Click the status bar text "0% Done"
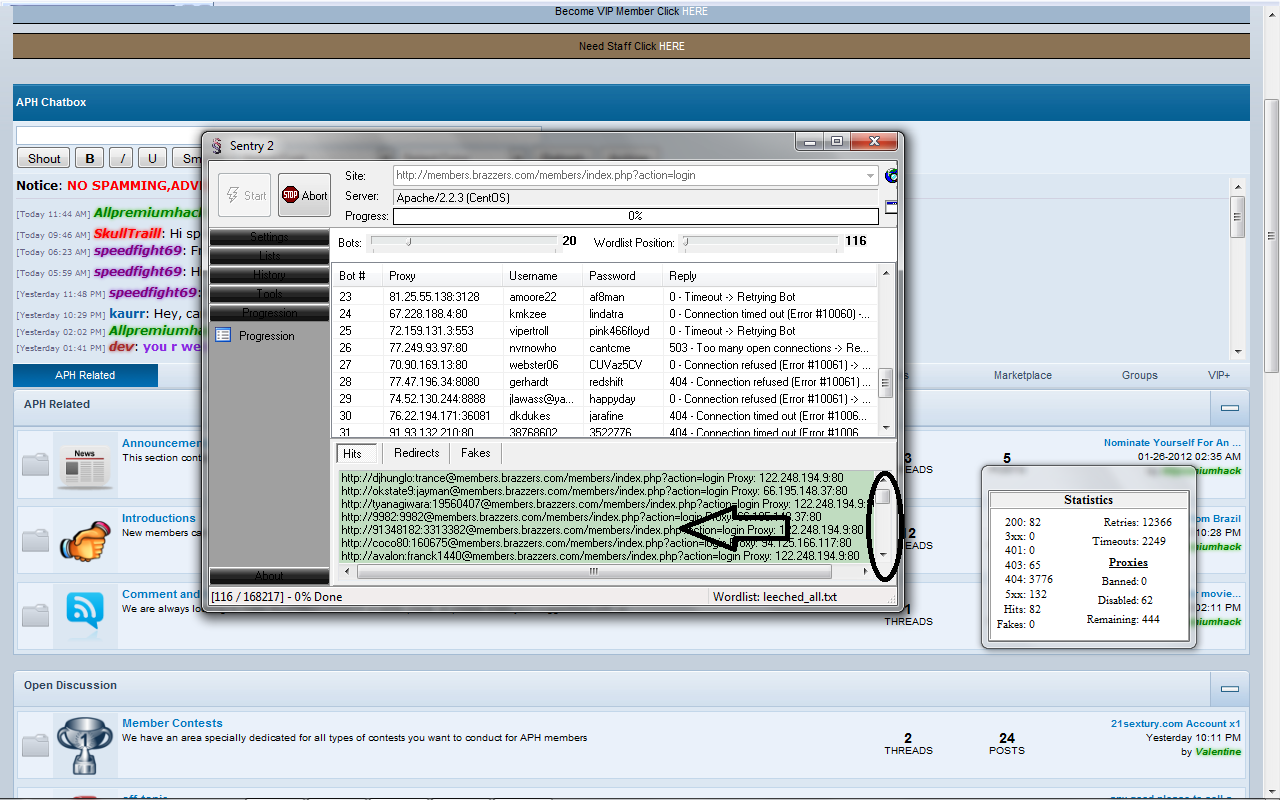 click(x=319, y=597)
